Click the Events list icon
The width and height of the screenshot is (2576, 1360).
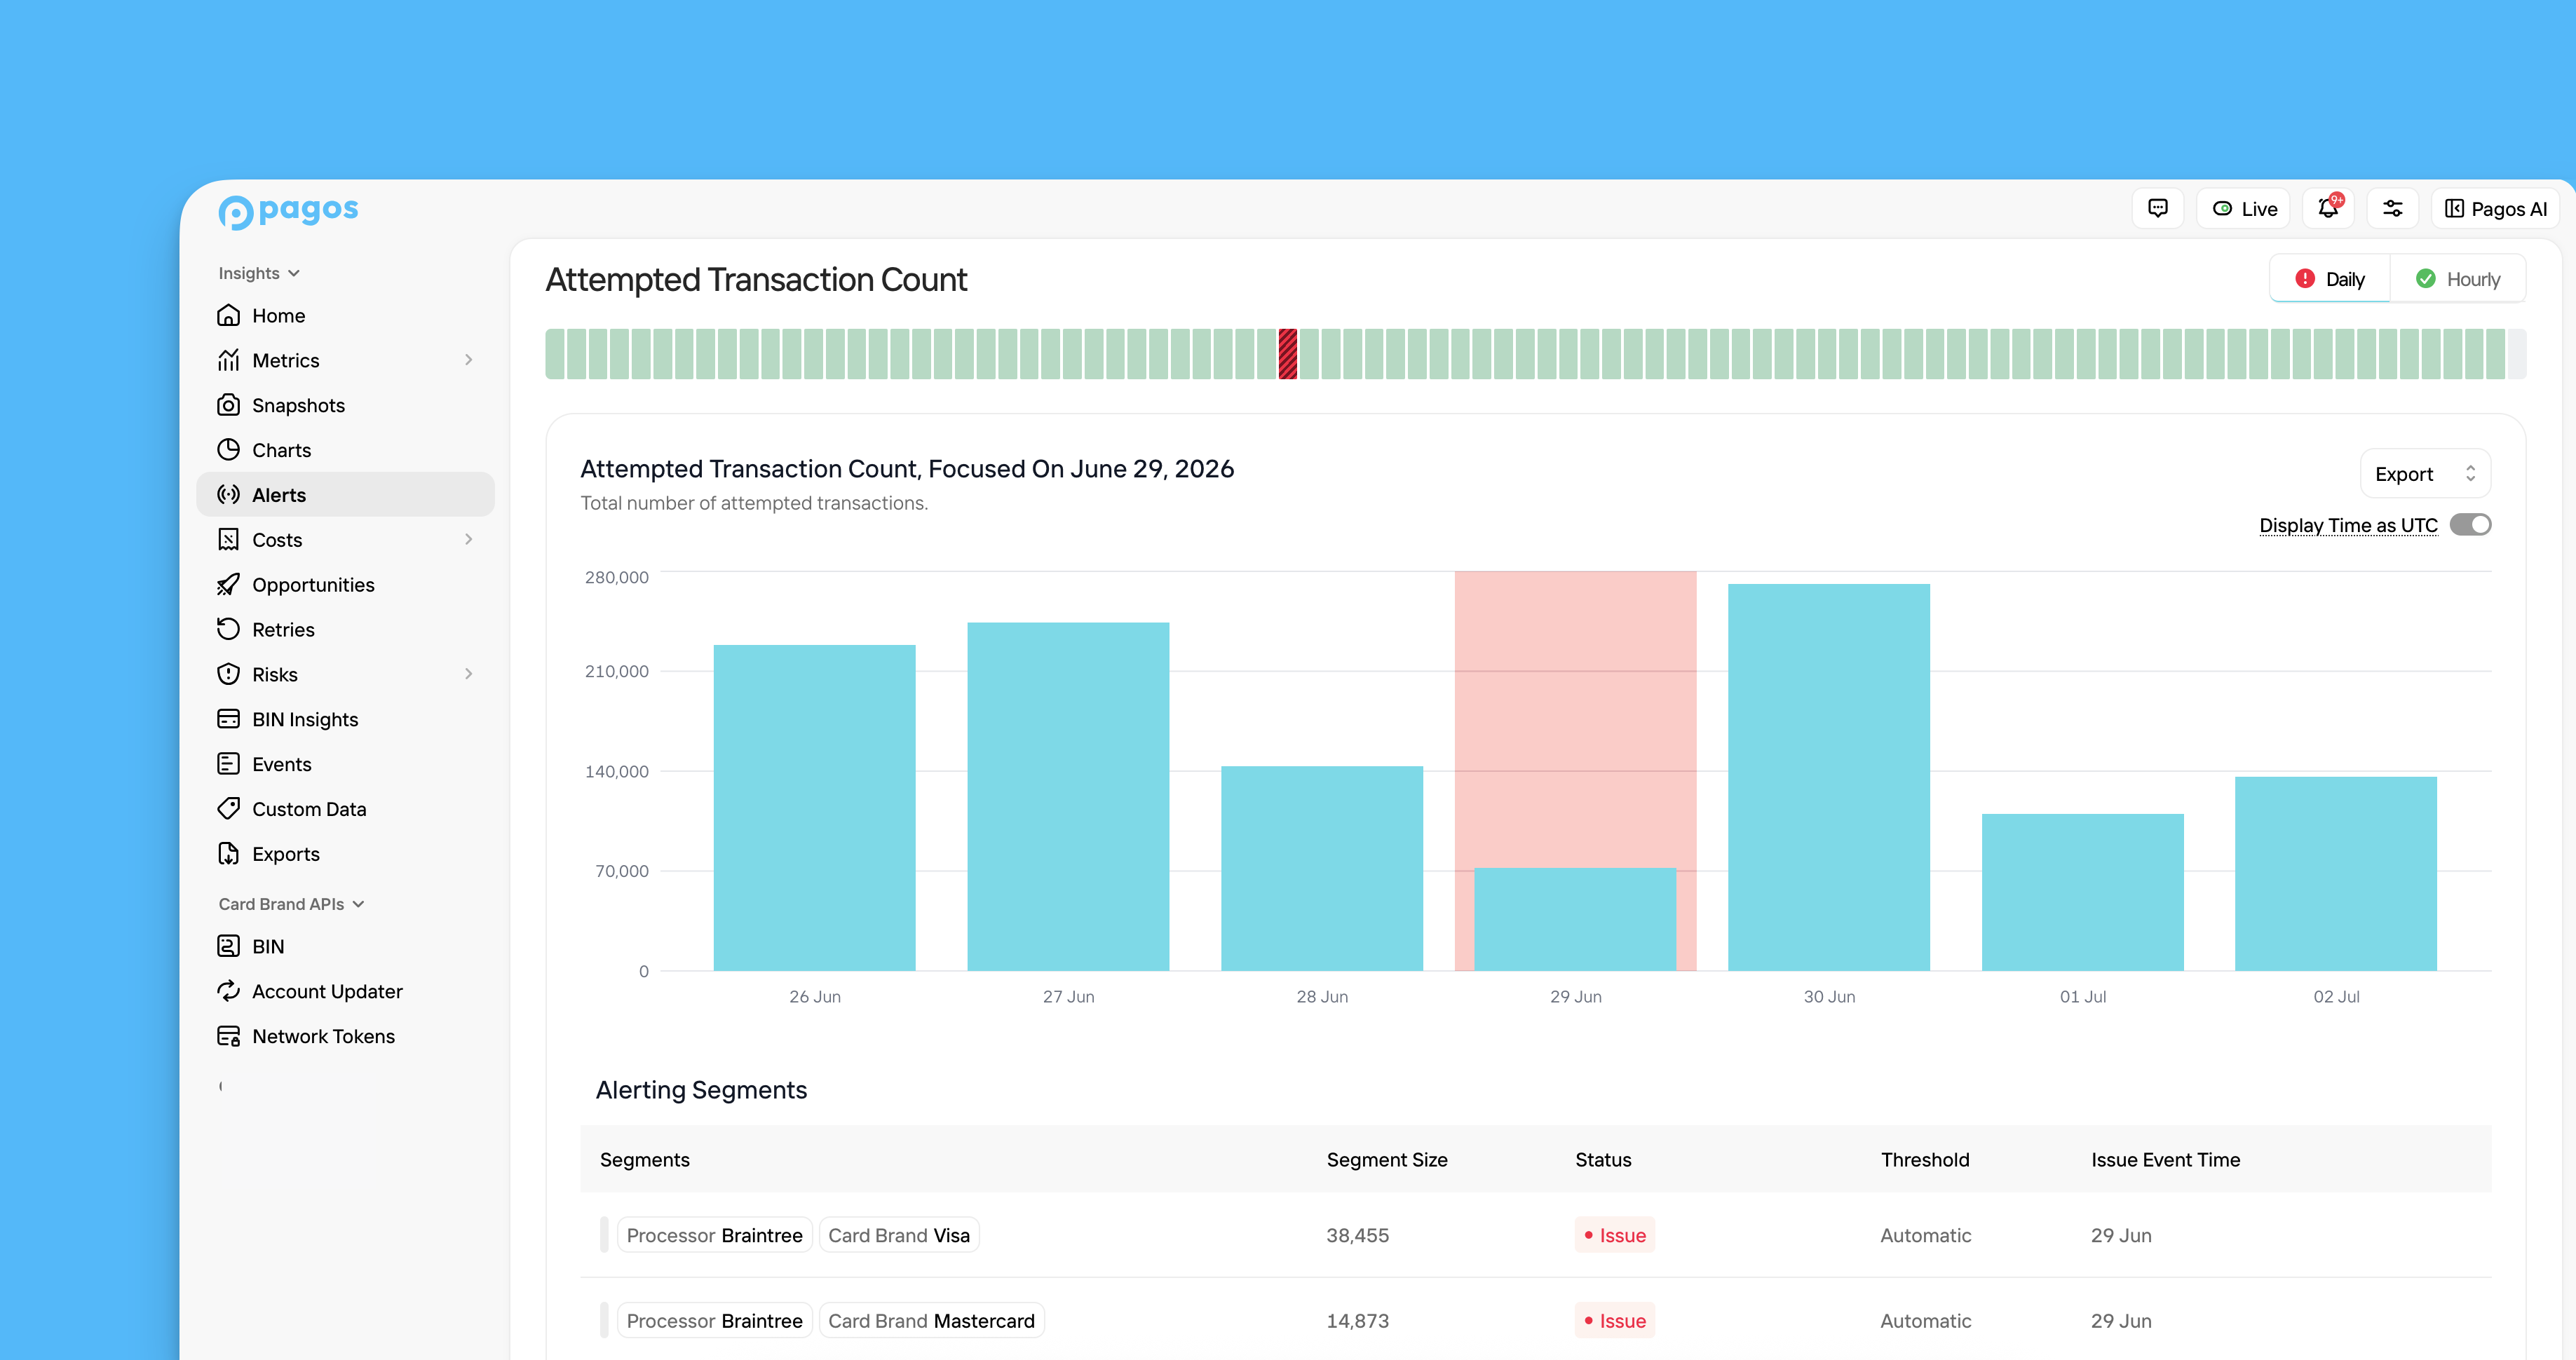(x=228, y=764)
